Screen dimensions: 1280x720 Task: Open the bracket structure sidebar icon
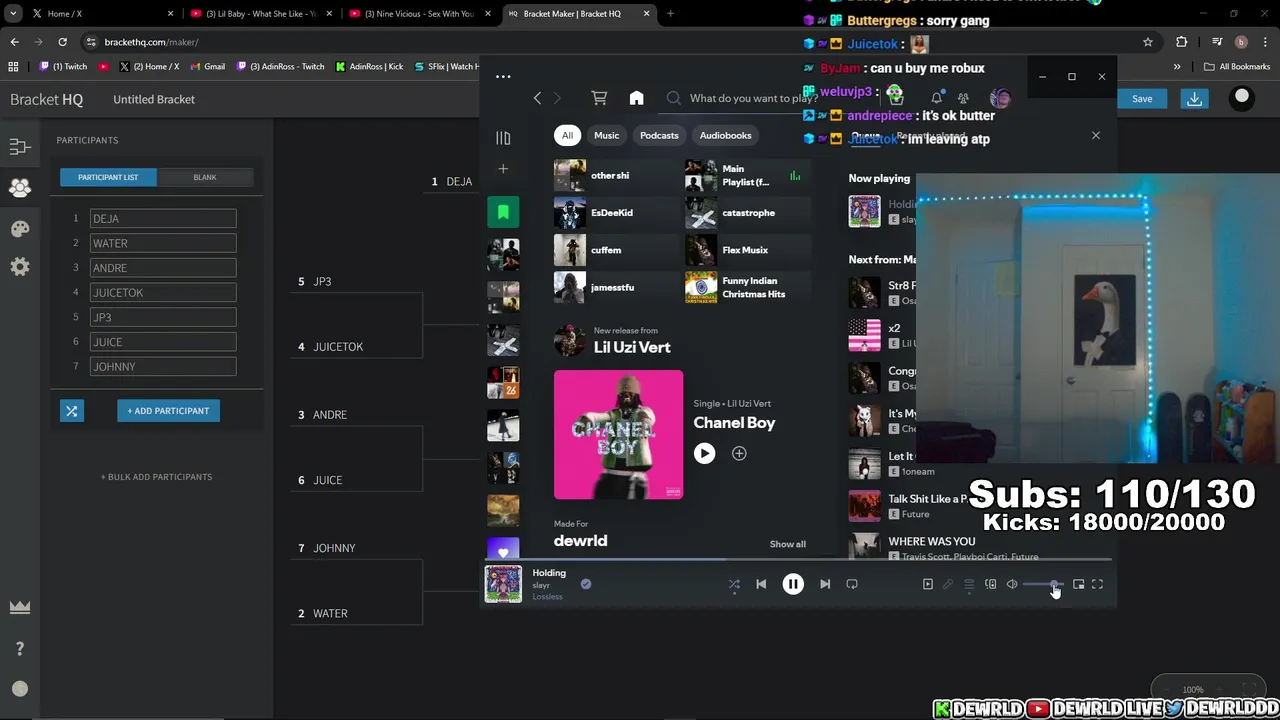pos(20,147)
